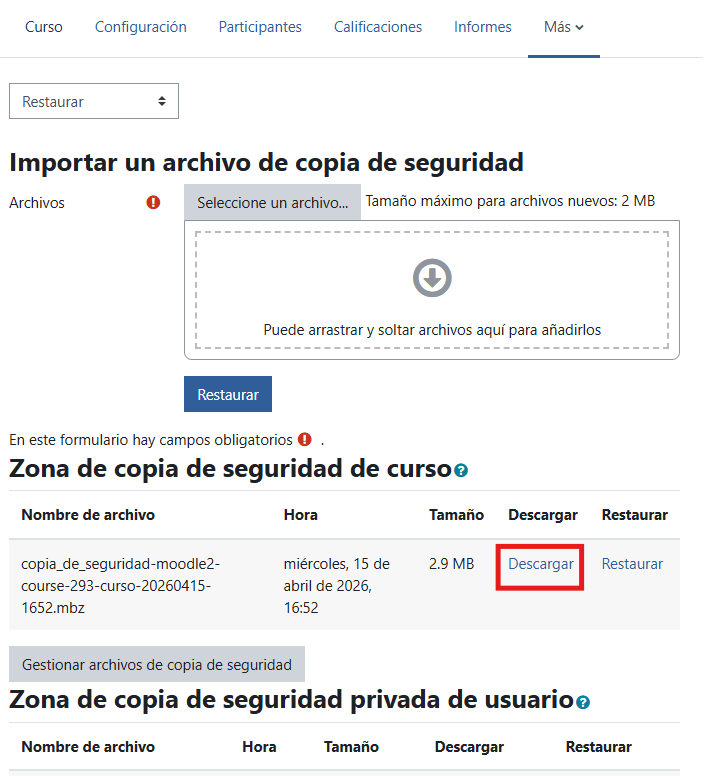Switch to Participantes tab
The height and width of the screenshot is (776, 706).
(x=260, y=27)
